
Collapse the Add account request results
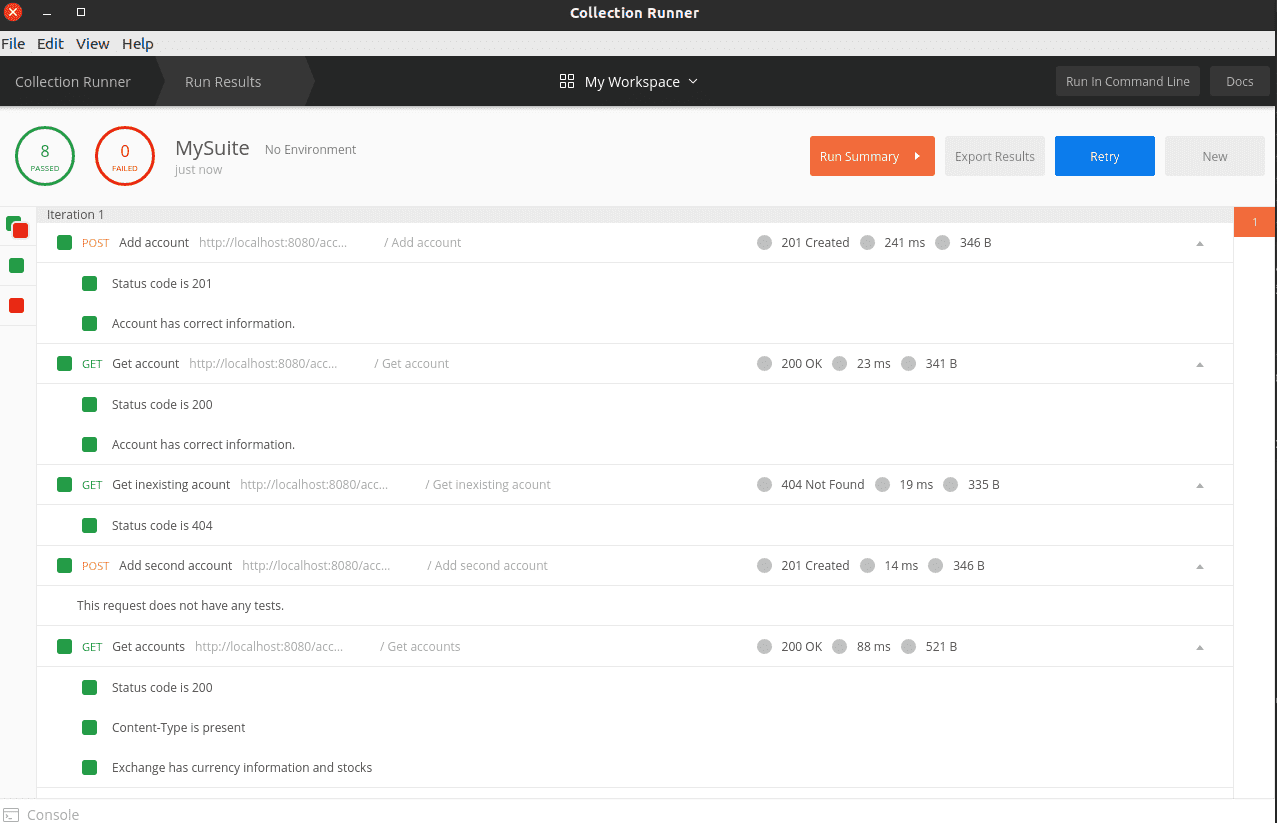(x=1200, y=243)
